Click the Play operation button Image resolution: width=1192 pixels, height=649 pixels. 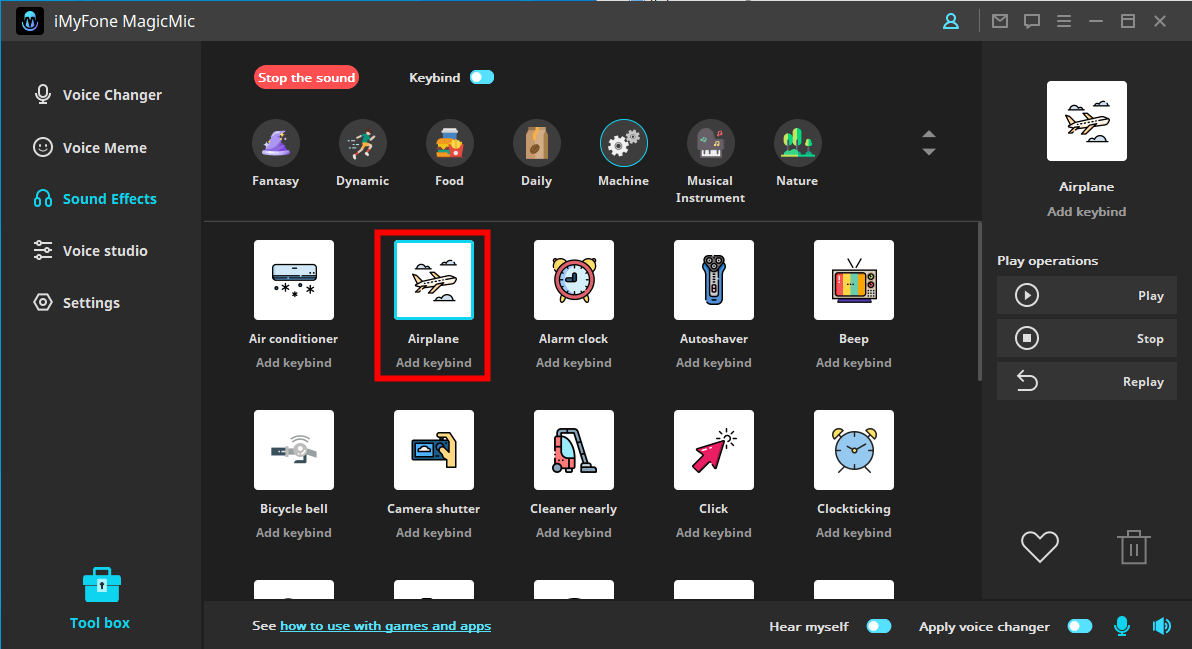[x=1087, y=296]
